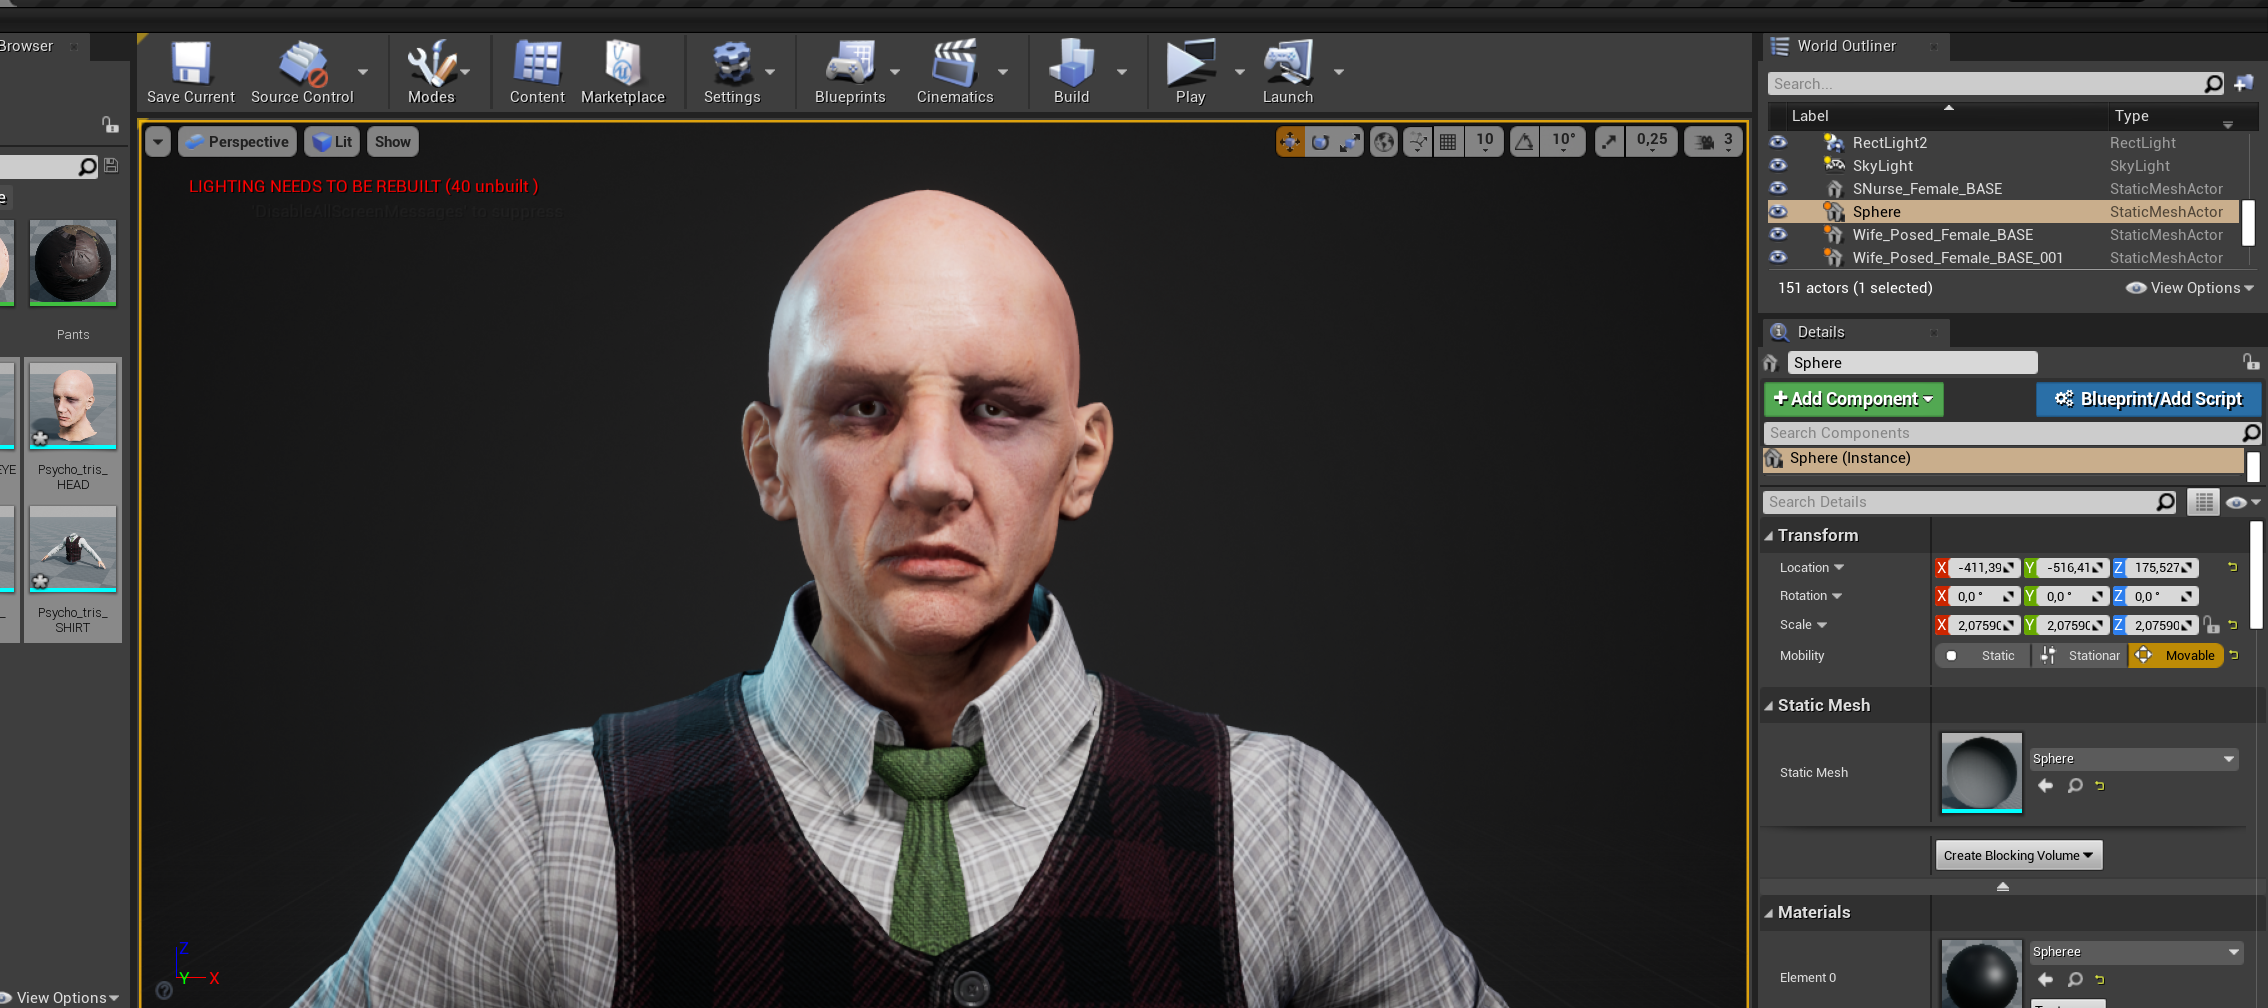This screenshot has height=1008, width=2268.
Task: Click Play to start the level
Action: 1190,72
